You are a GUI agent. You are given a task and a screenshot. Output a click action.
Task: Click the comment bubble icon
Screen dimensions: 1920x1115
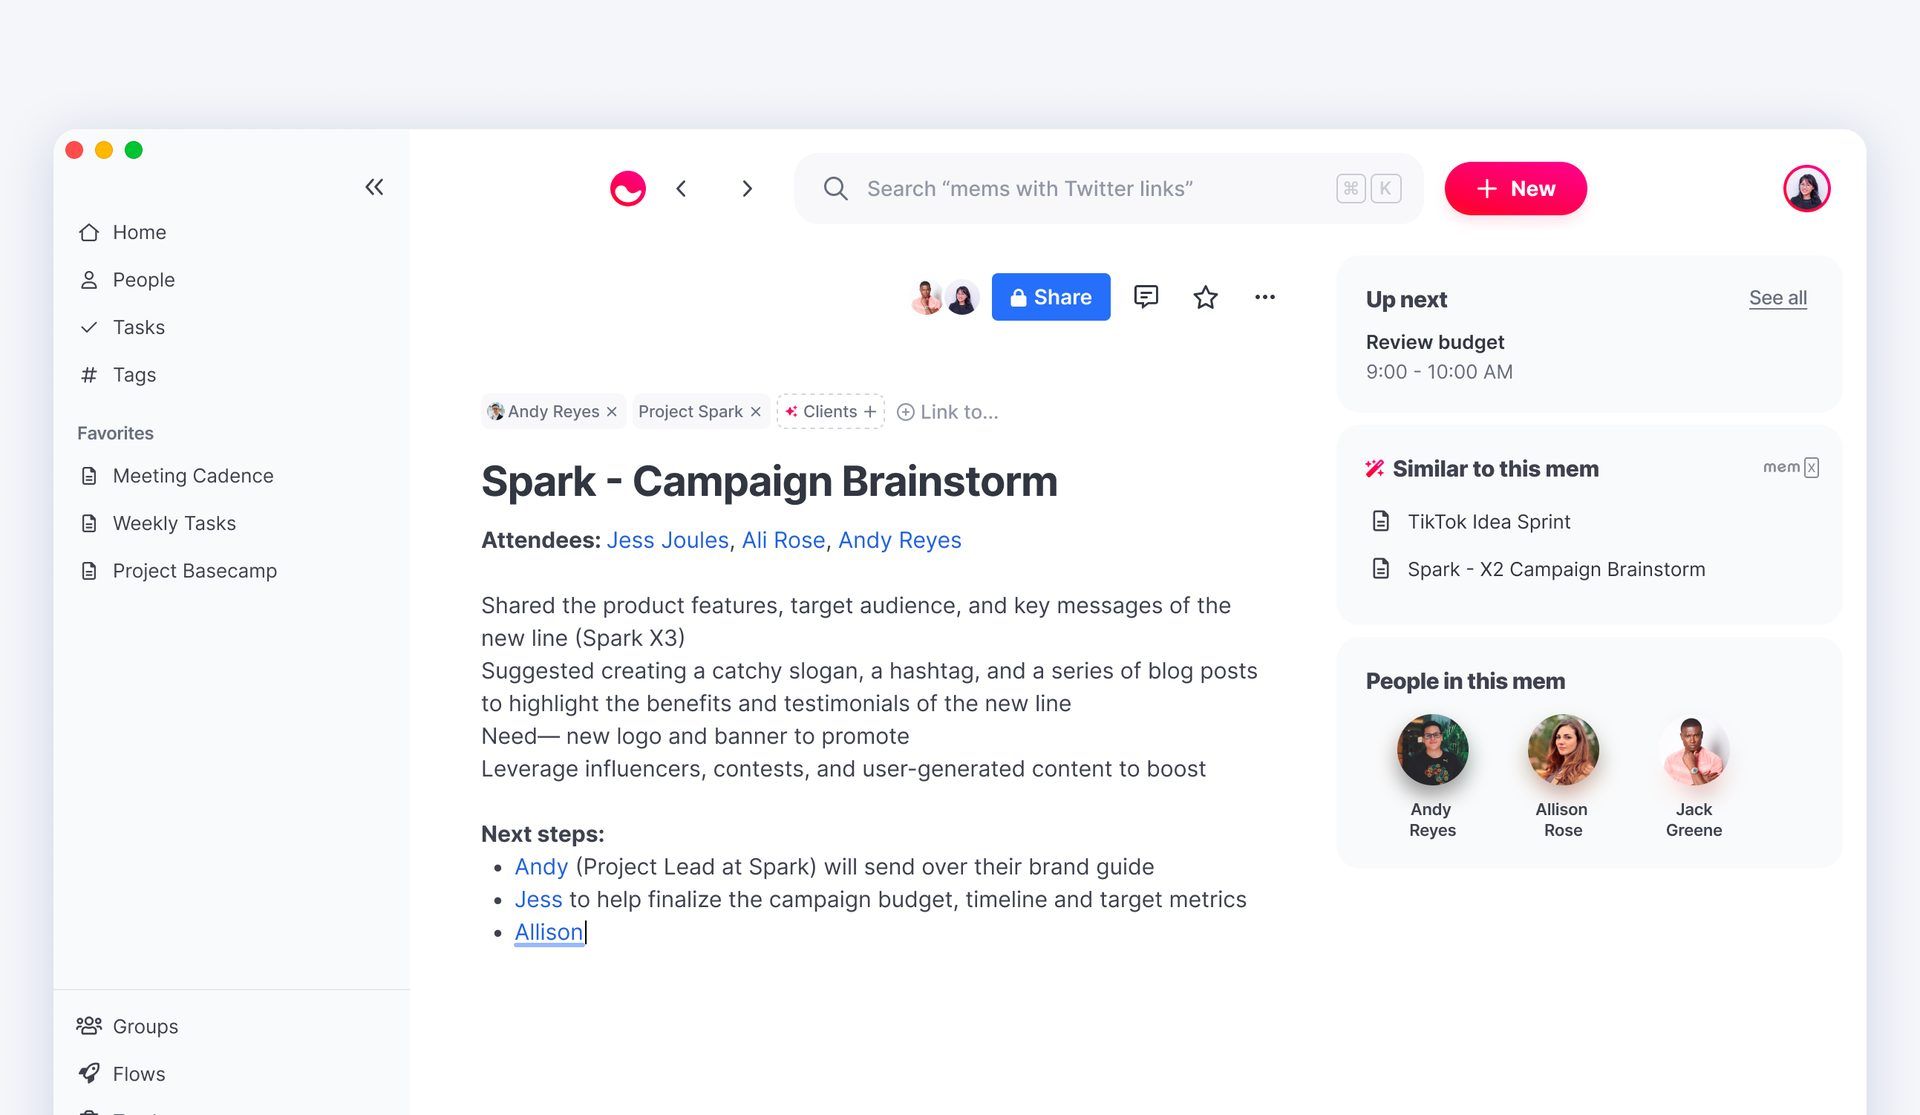pyautogui.click(x=1145, y=296)
